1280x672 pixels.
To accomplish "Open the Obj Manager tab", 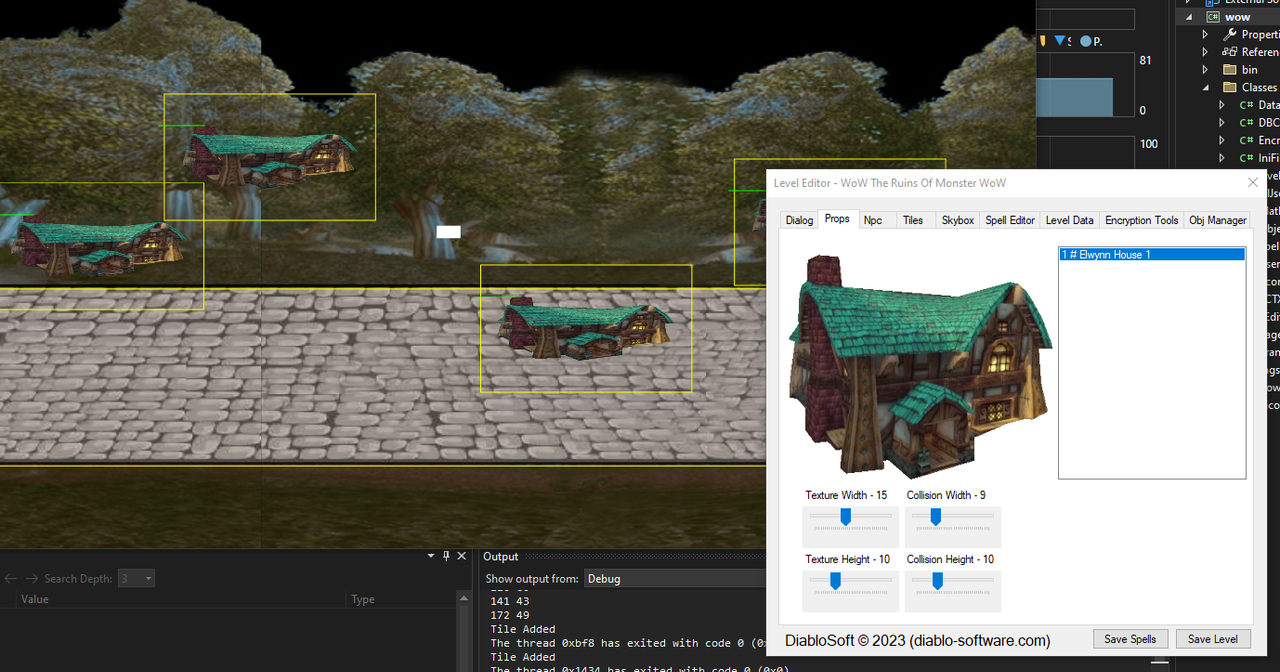I will coord(1218,220).
